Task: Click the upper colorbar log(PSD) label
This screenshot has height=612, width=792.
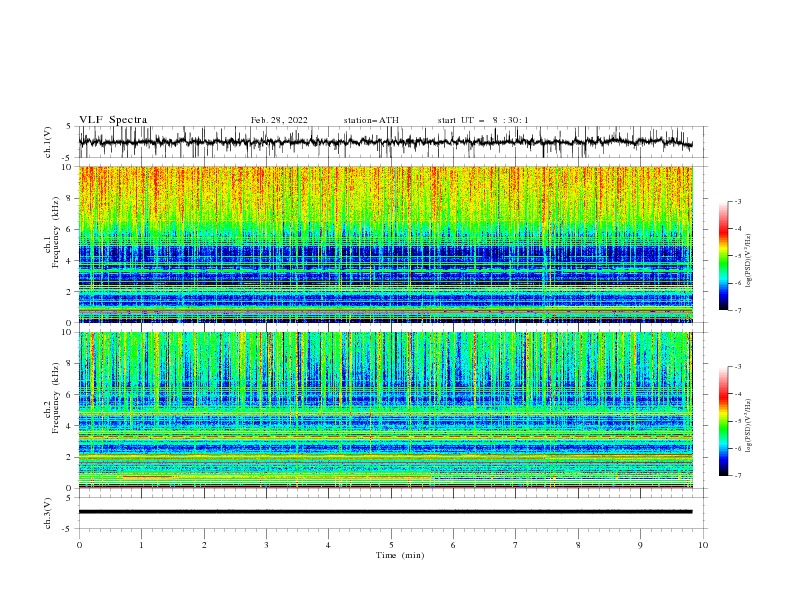Action: pyautogui.click(x=749, y=261)
